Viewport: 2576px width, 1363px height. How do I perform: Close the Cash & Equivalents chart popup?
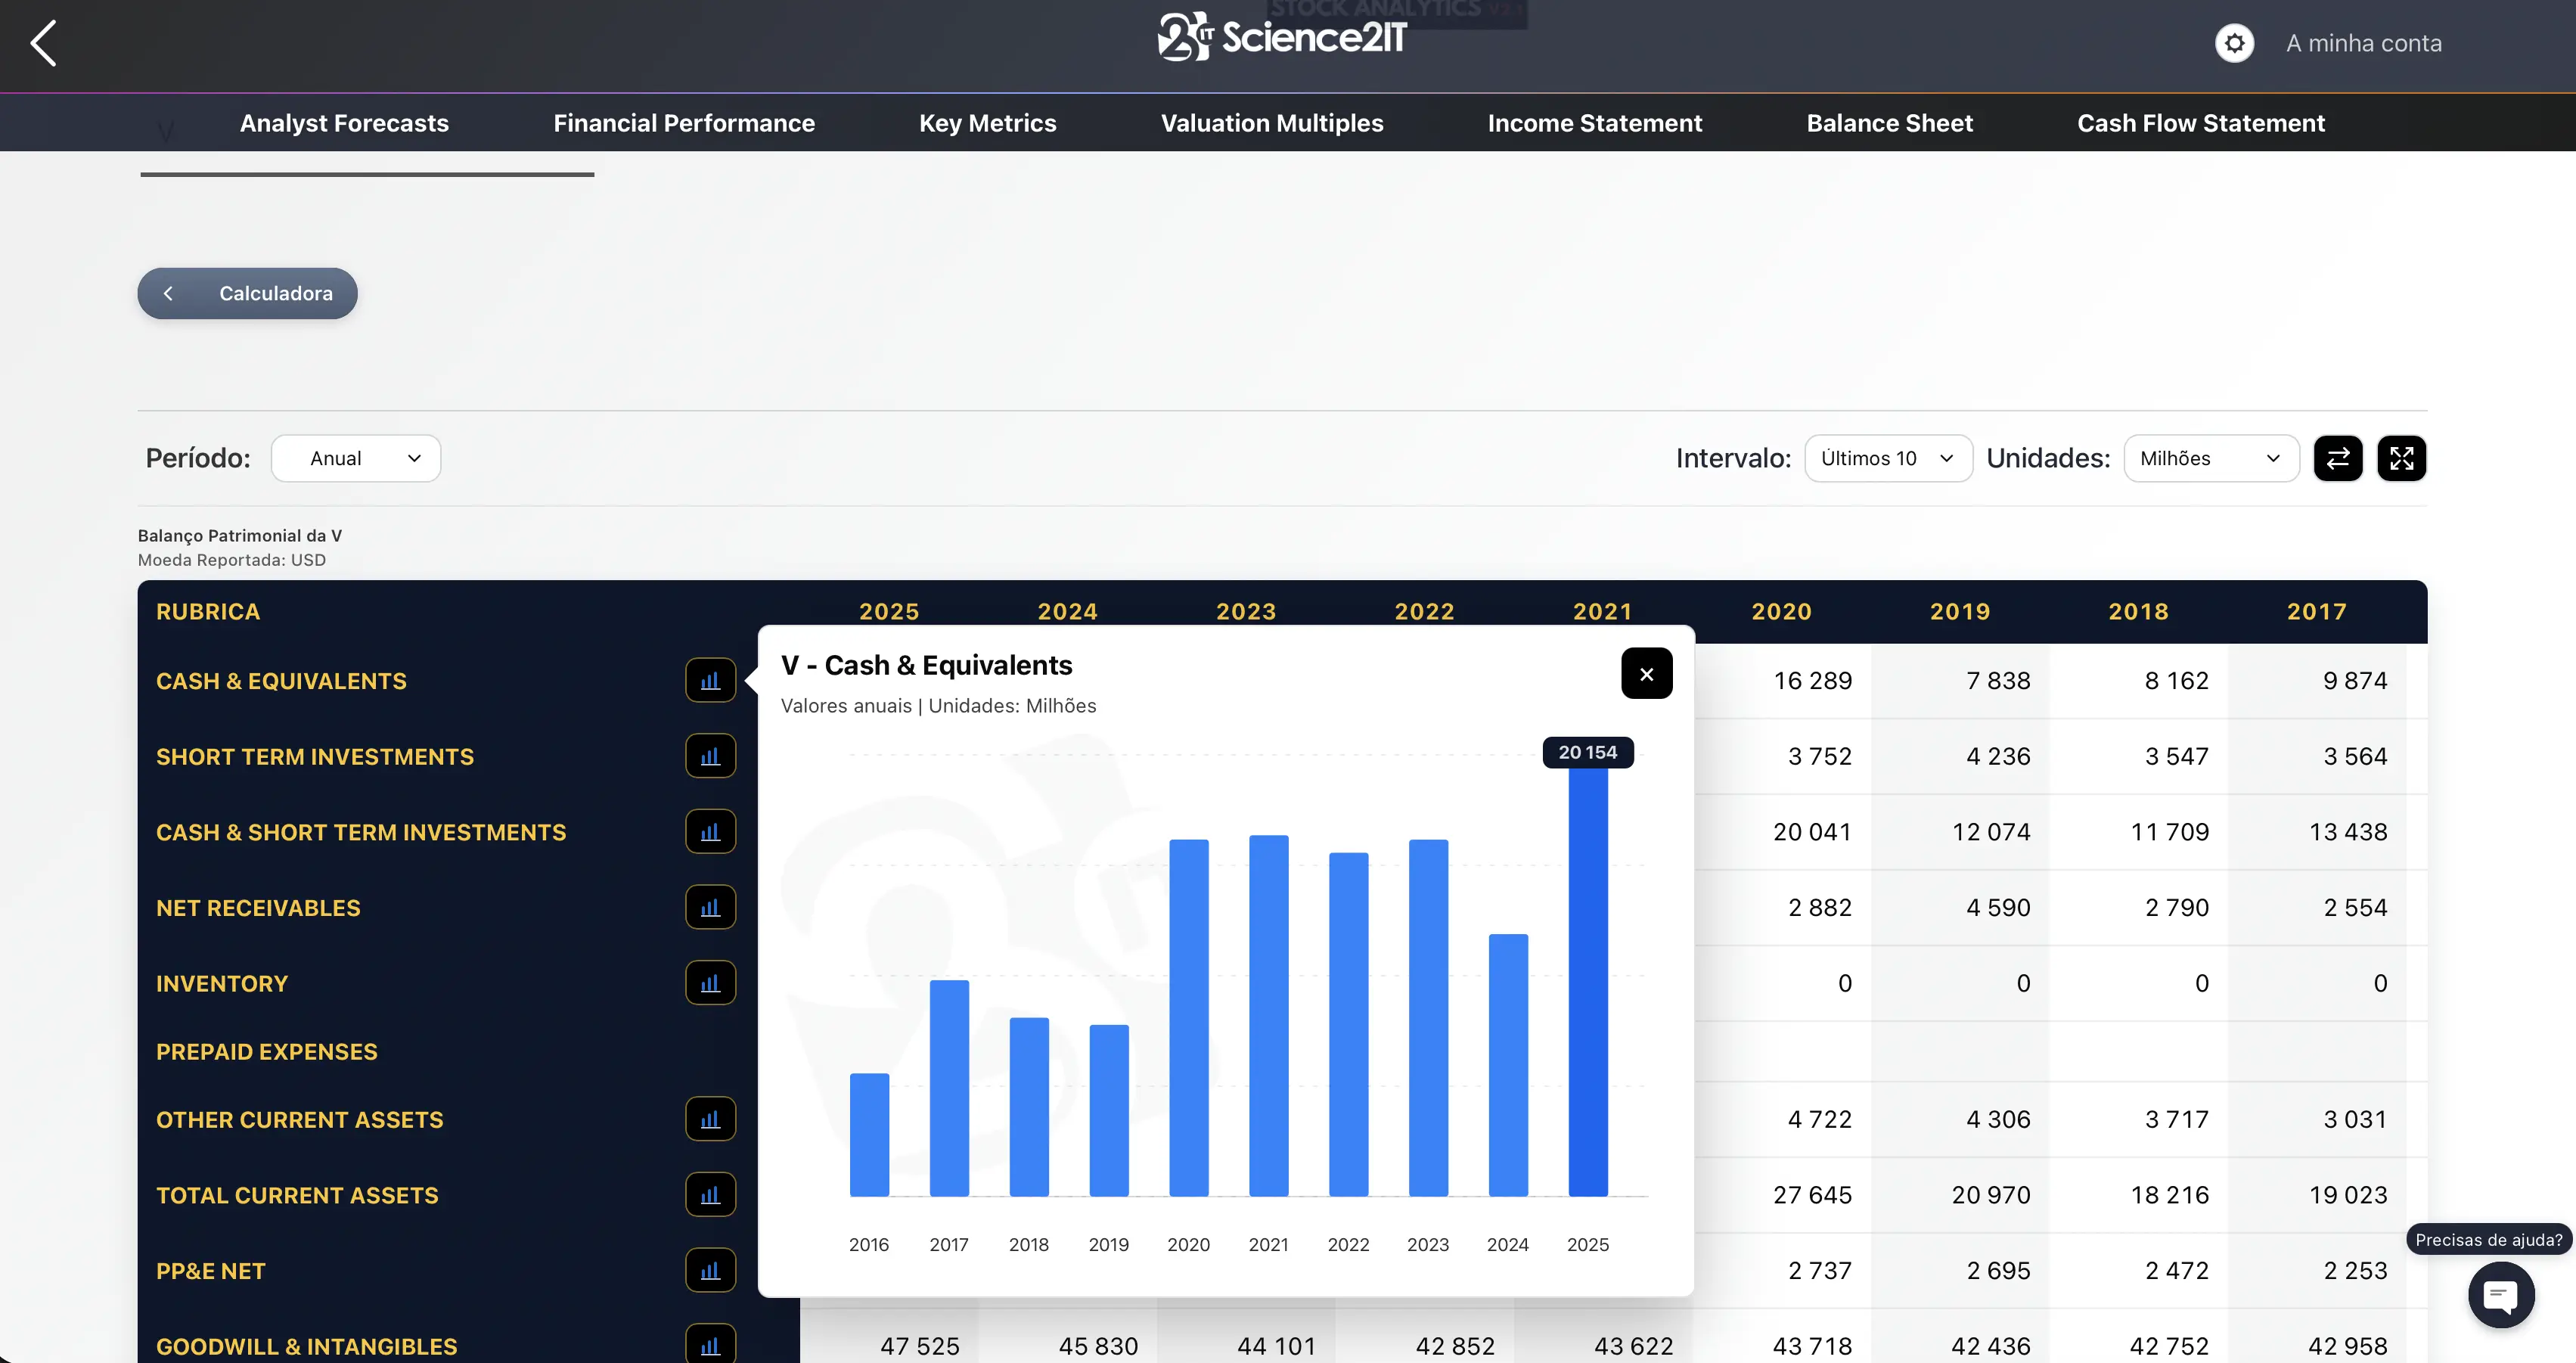click(x=1646, y=674)
